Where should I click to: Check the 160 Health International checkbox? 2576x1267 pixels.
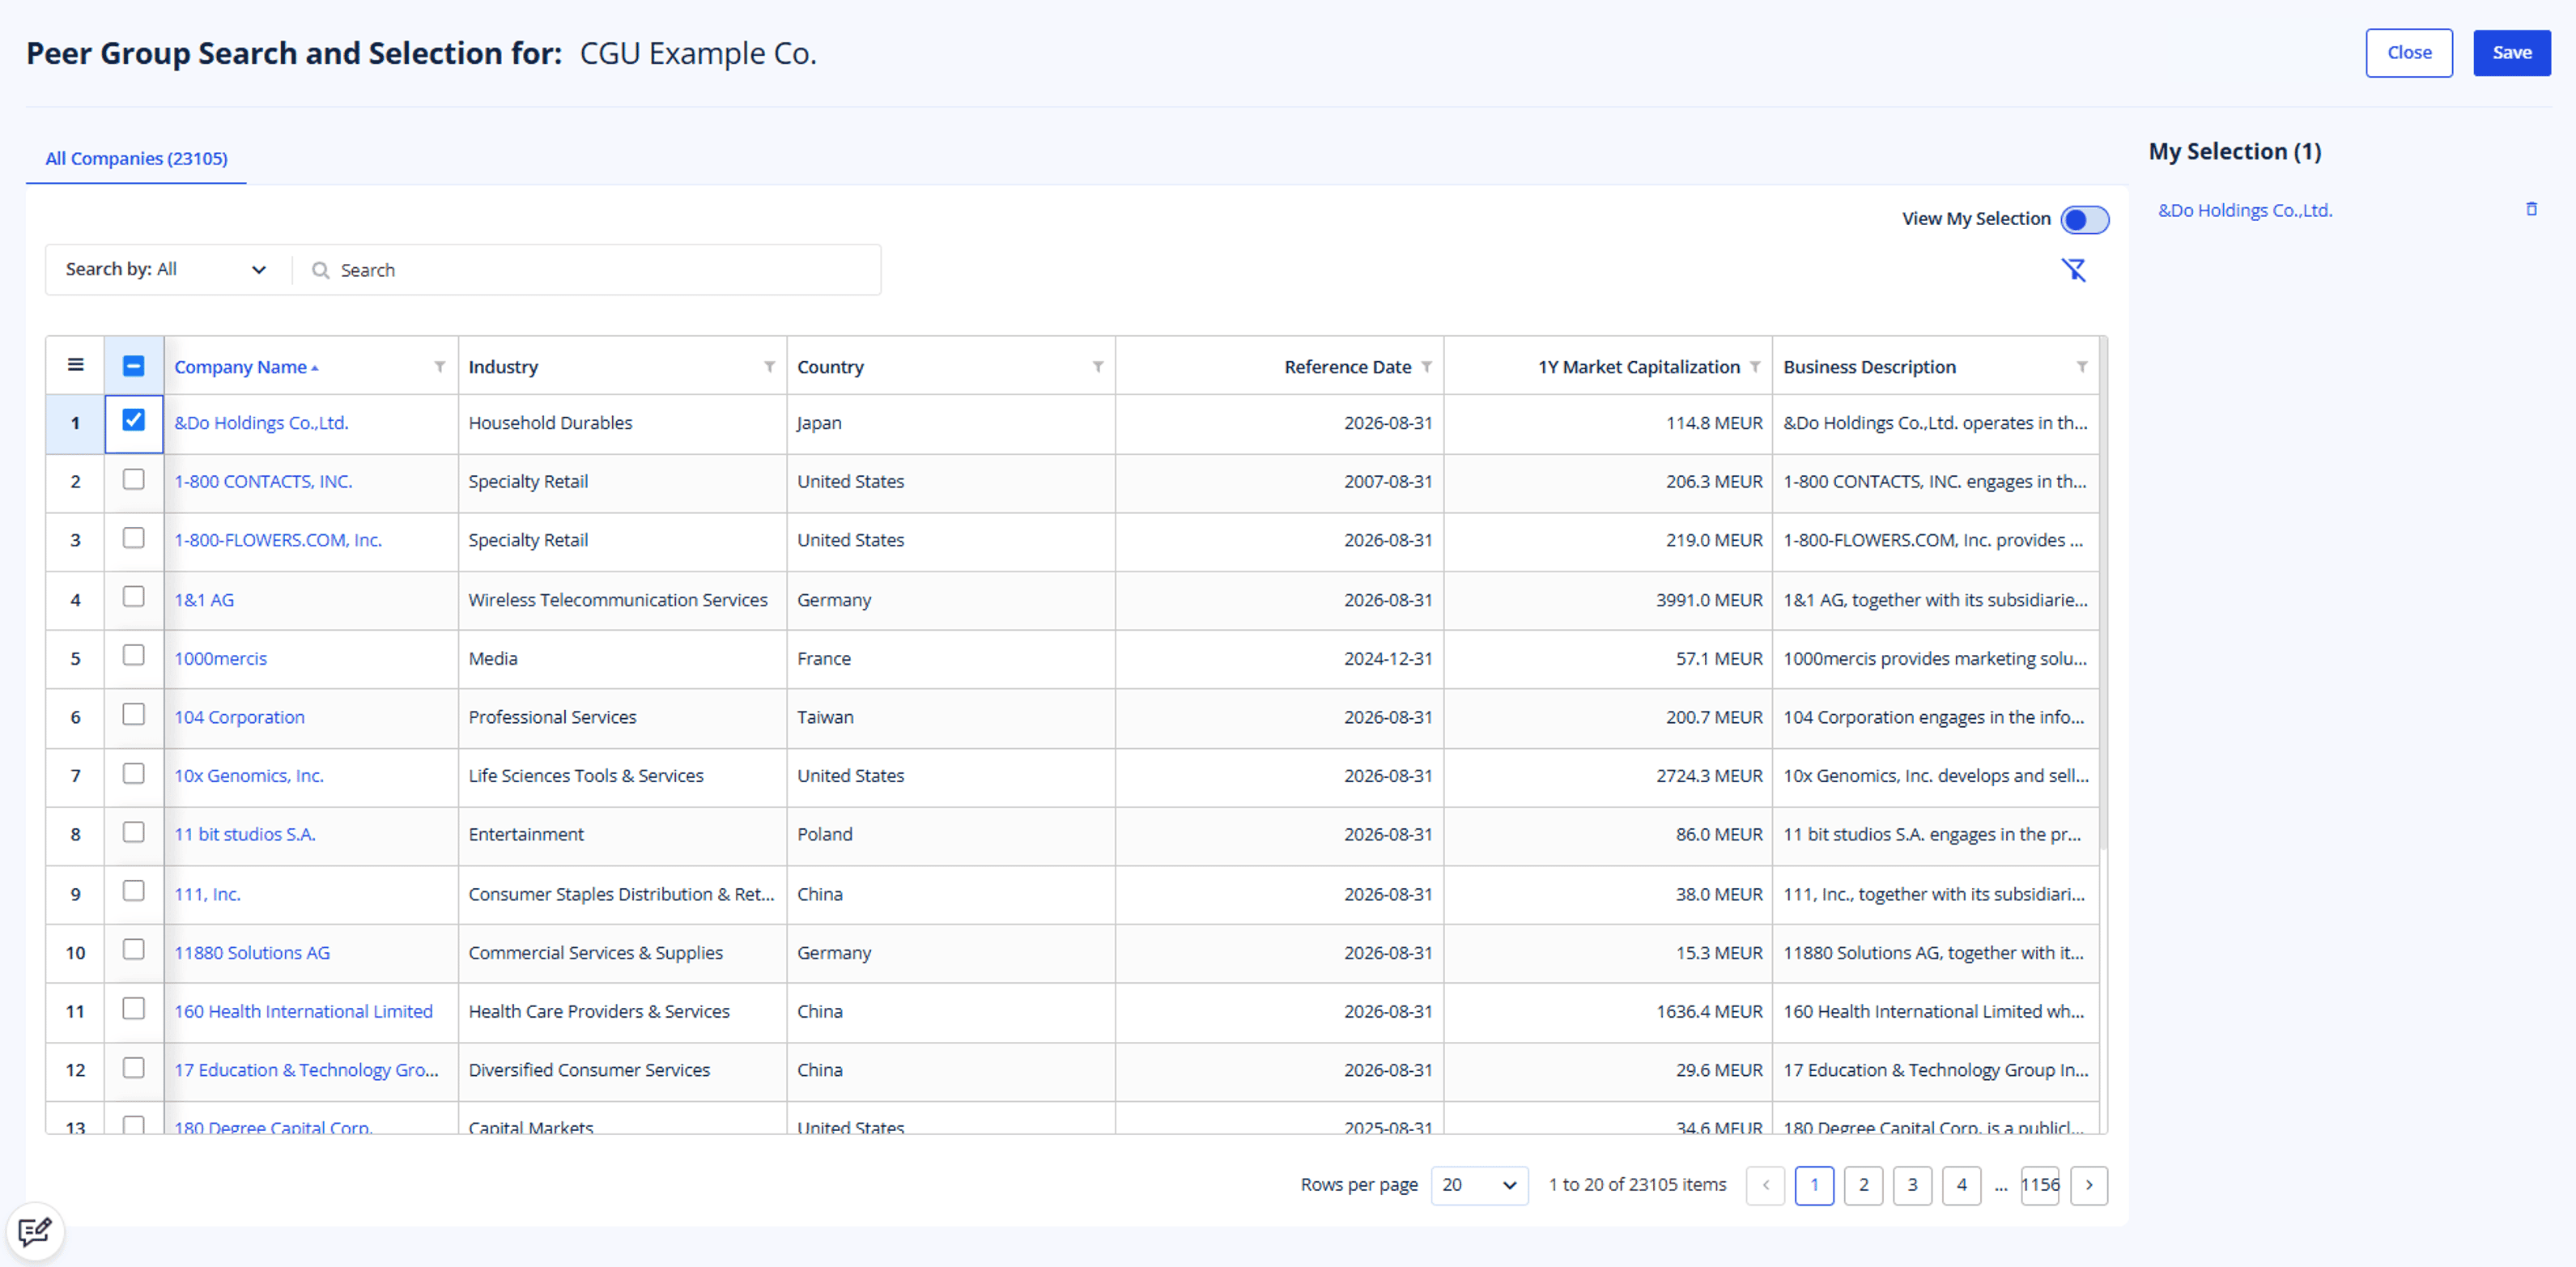(133, 1008)
